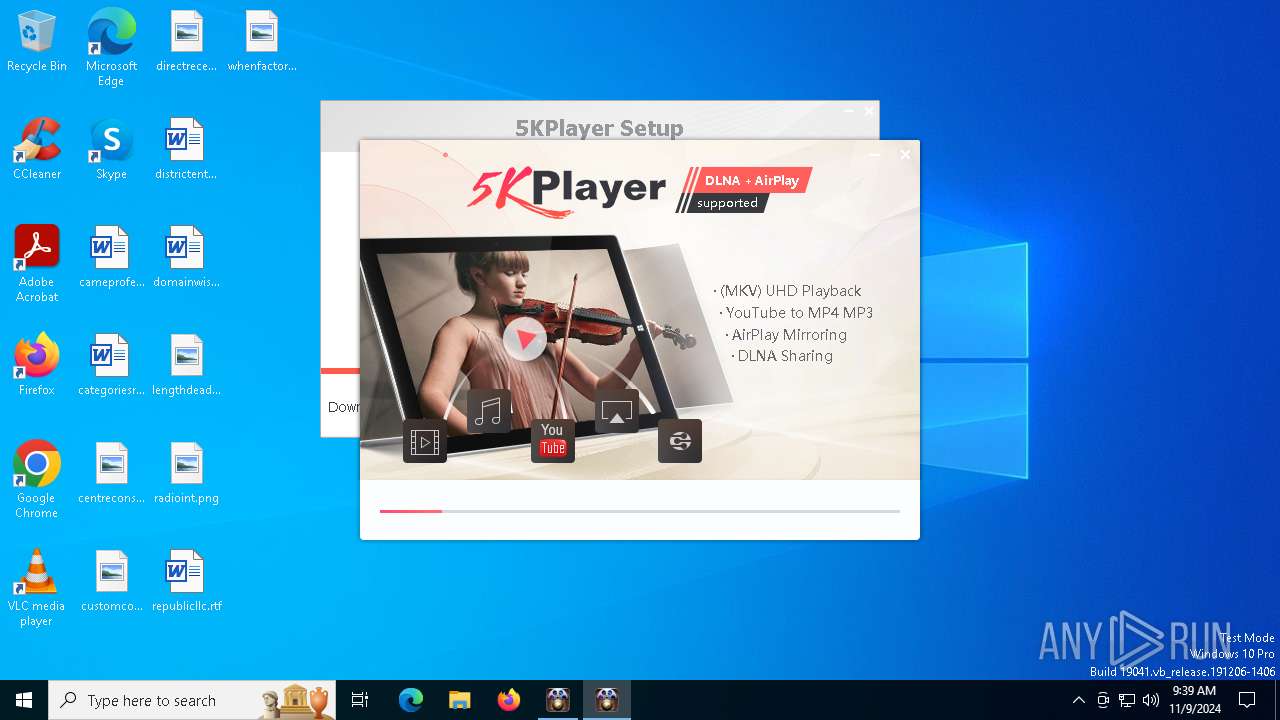Click the YouTube icon in 5KPlayer splash

(x=553, y=441)
